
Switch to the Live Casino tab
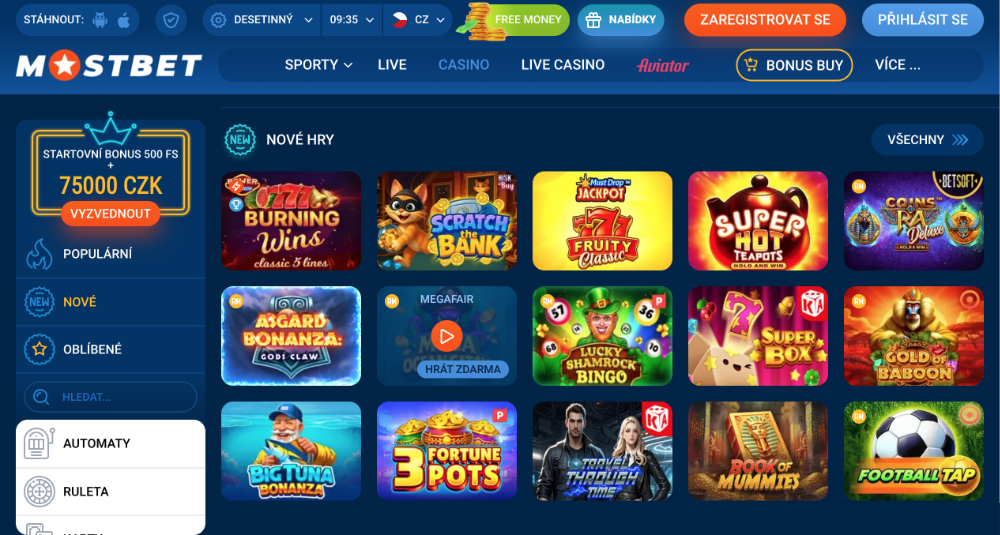[x=562, y=64]
